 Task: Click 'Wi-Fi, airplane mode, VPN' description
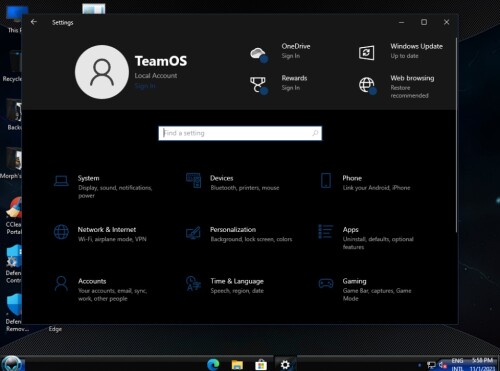coord(112,239)
